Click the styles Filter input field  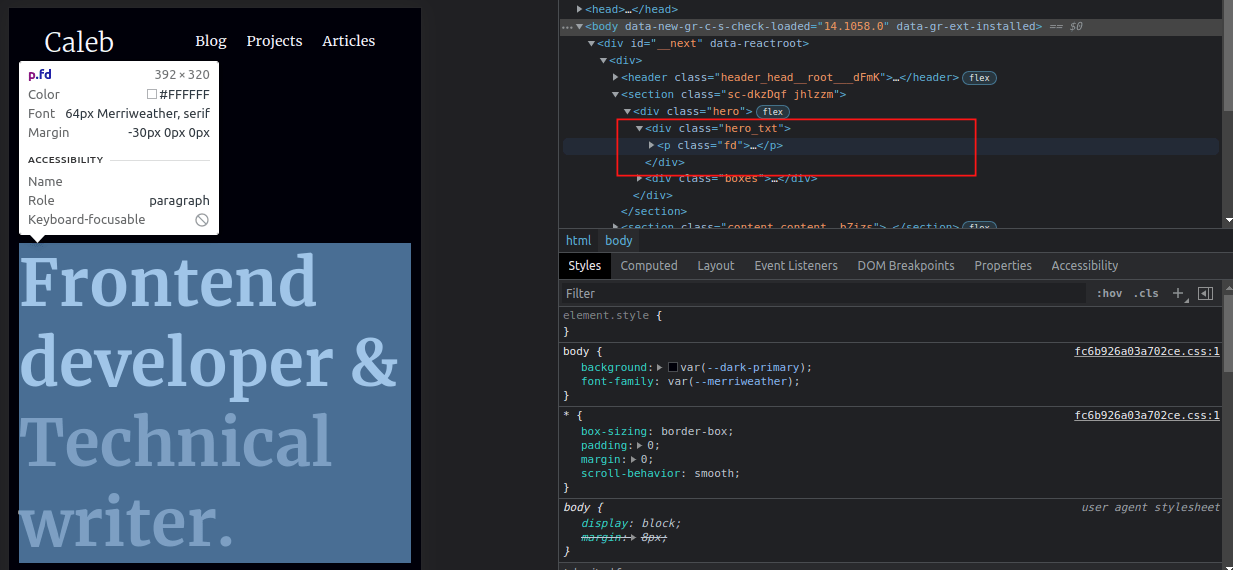(820, 293)
